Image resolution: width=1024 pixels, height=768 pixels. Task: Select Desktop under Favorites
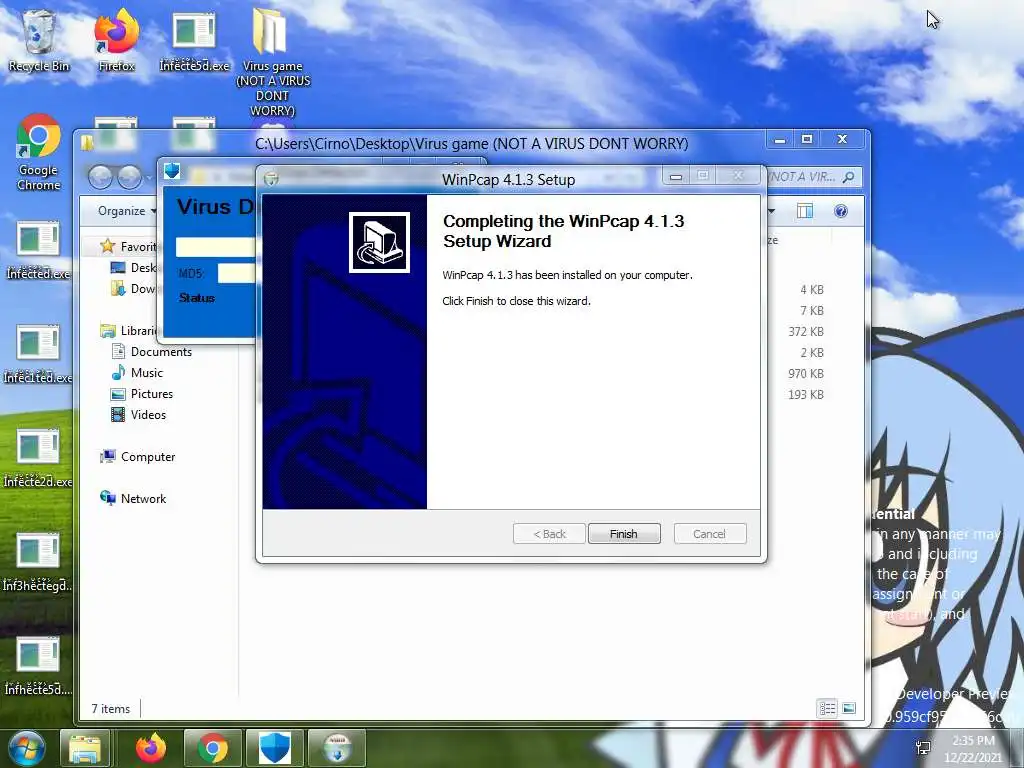134,267
